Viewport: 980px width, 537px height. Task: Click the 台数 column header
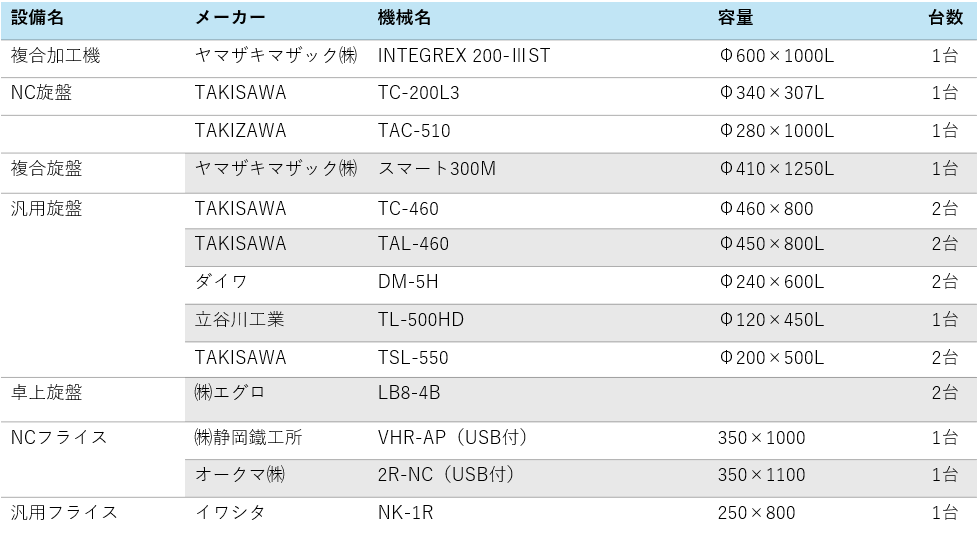[946, 18]
